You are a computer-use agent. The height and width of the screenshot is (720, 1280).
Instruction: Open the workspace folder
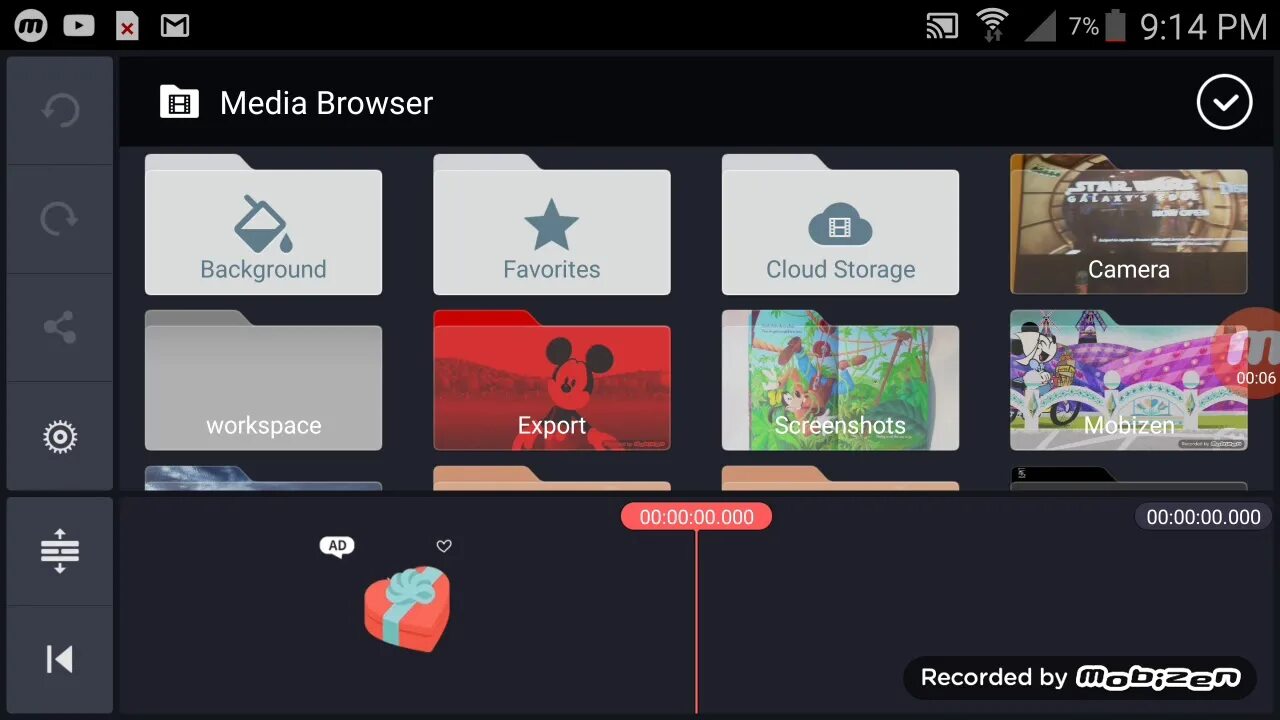click(263, 380)
